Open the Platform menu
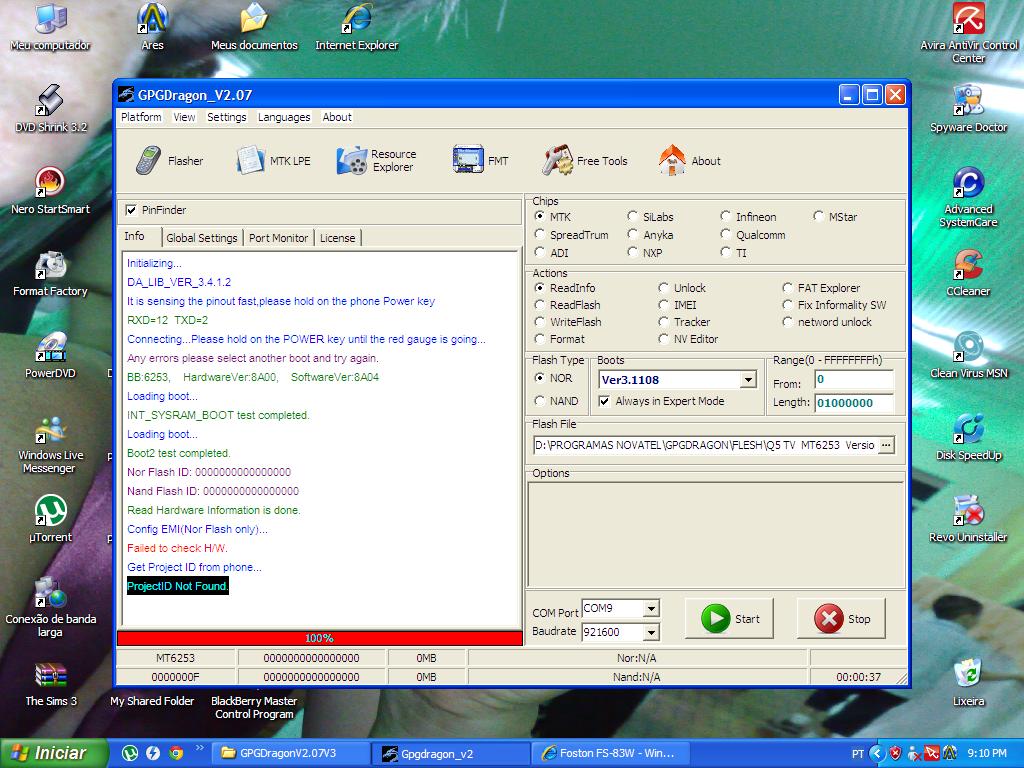 coord(141,117)
